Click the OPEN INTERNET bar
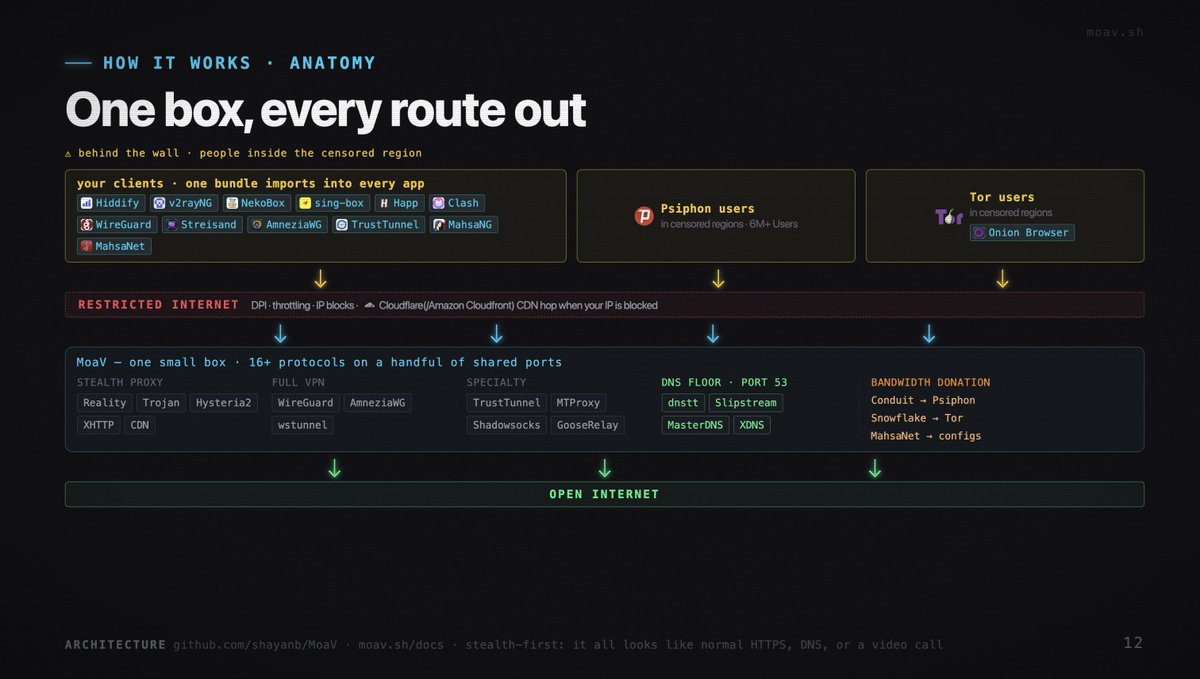Image resolution: width=1200 pixels, height=679 pixels. [604, 494]
